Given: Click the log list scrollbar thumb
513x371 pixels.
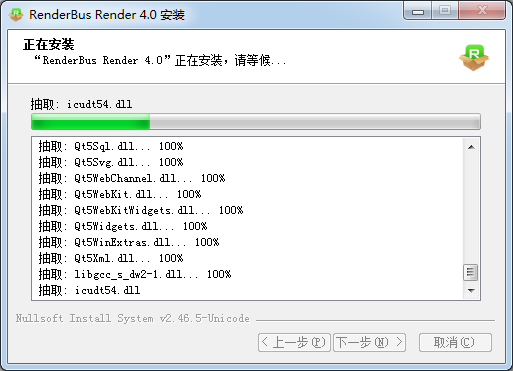Looking at the screenshot, I should pos(471,272).
